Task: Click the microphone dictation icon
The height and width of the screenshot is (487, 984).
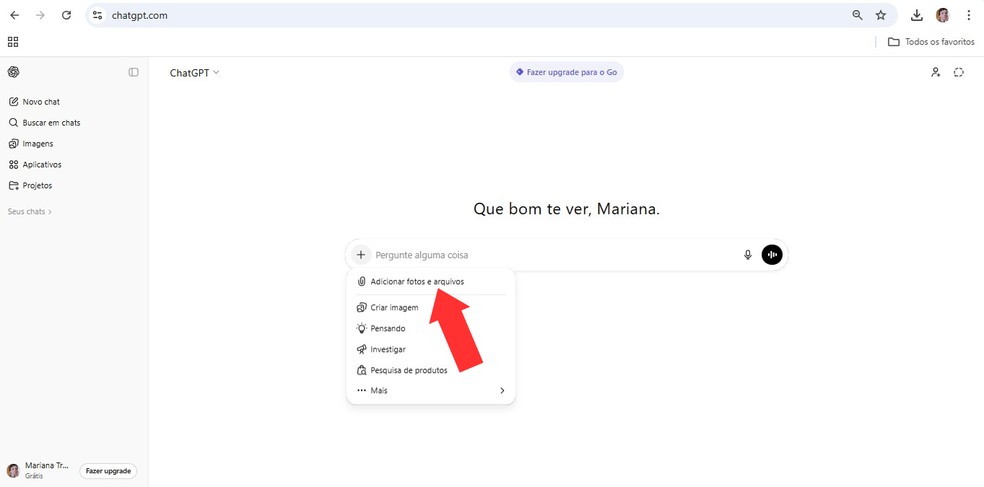Action: click(747, 255)
